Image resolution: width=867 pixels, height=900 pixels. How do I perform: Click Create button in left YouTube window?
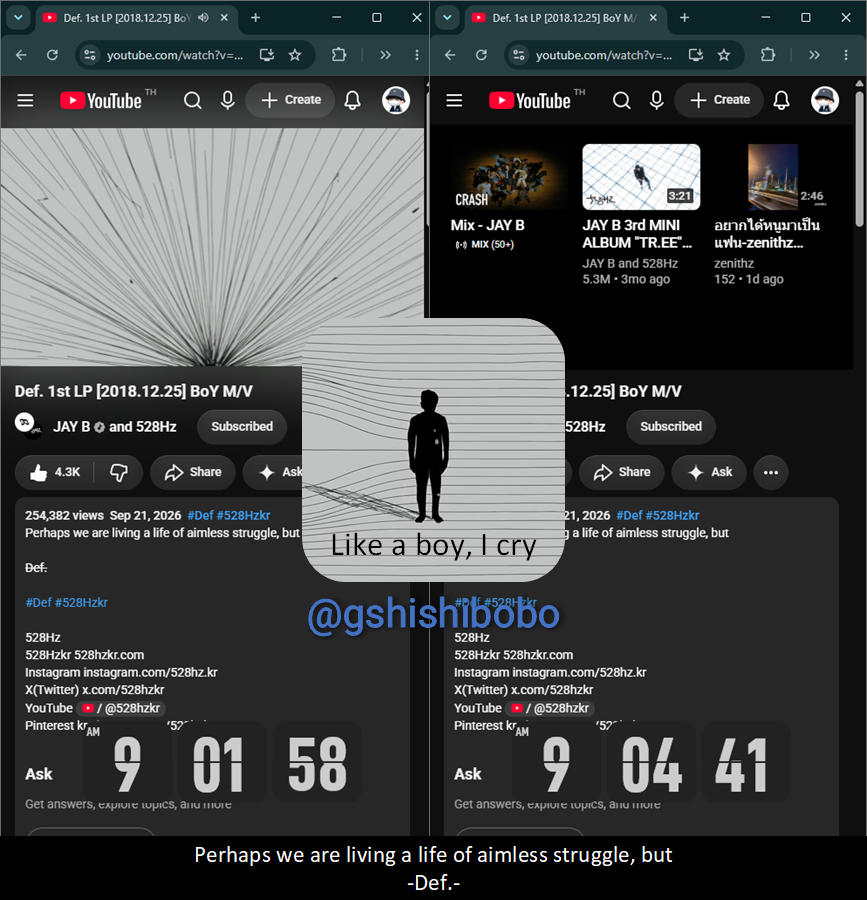290,100
